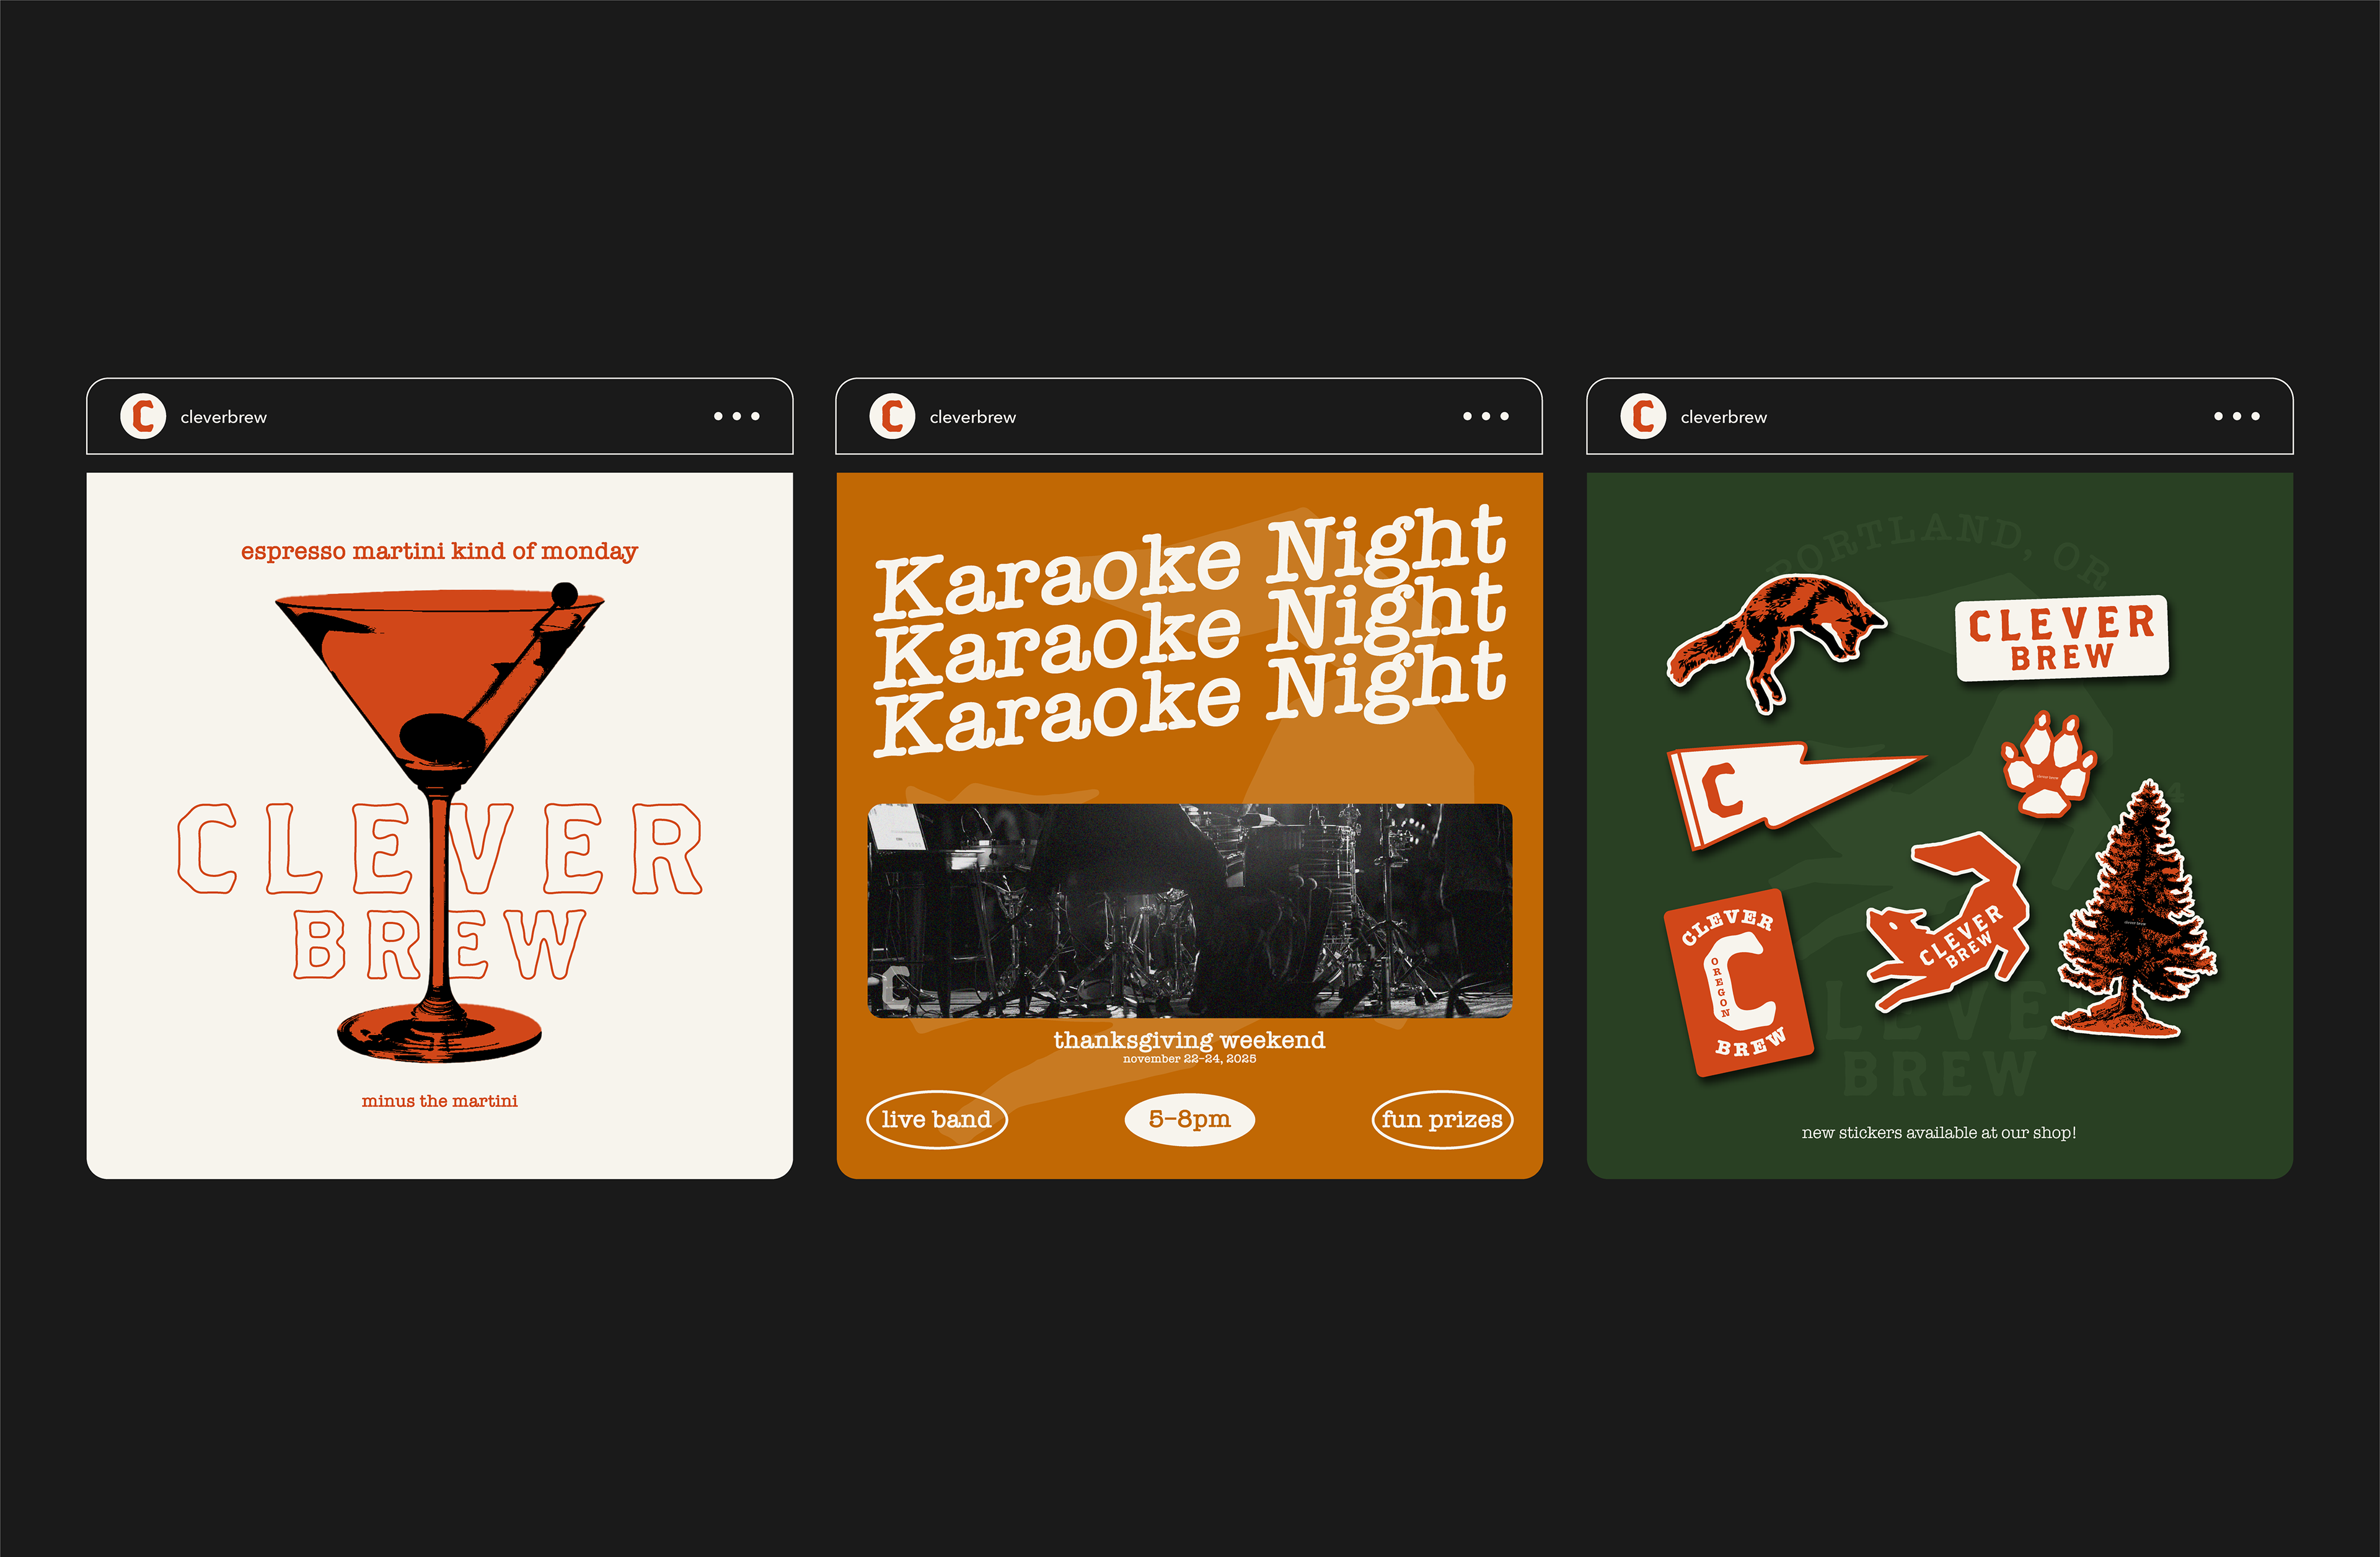Click the cleverbrew avatar on the stickers post
The height and width of the screenshot is (1557, 2380).
(x=1643, y=416)
